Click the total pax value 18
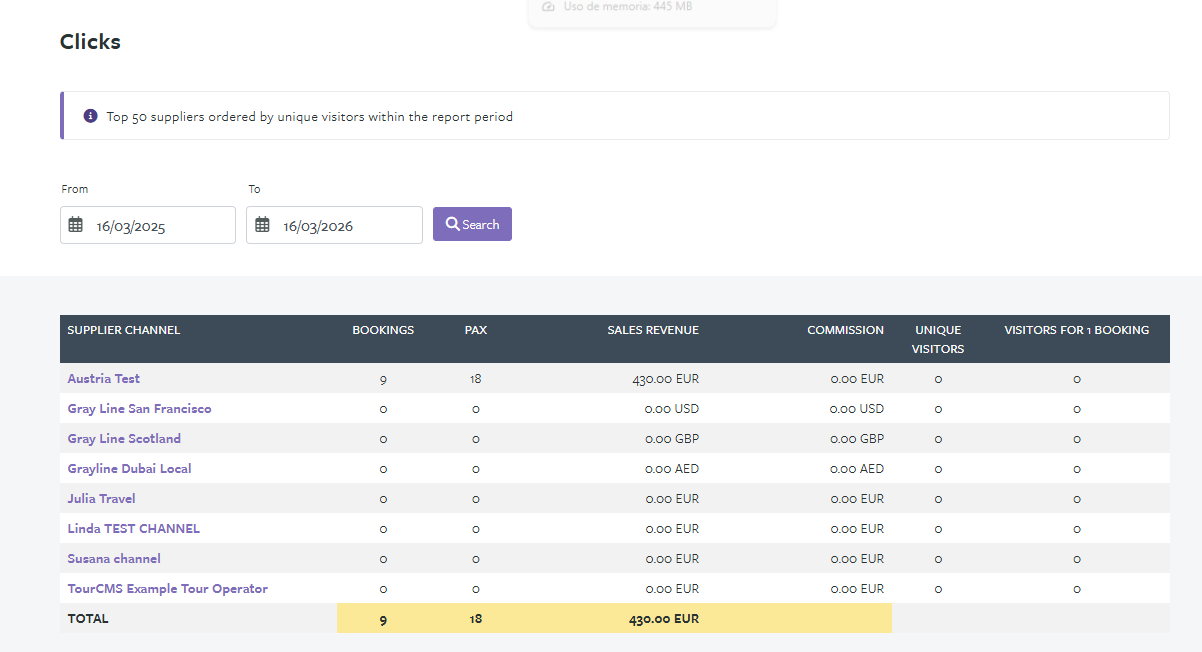The image size is (1202, 652). tap(475, 619)
